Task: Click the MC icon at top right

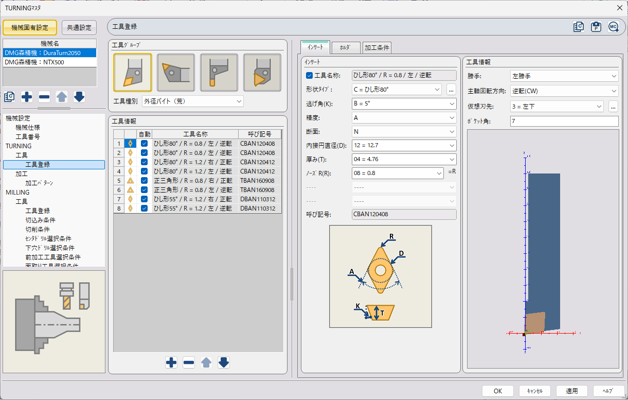Action: pos(614,27)
